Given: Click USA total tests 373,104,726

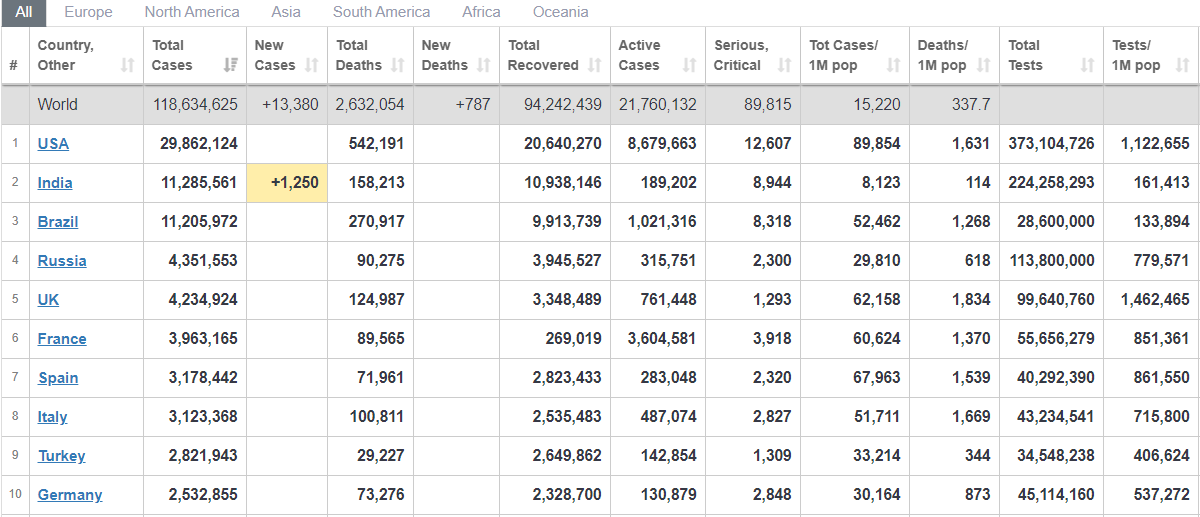Looking at the screenshot, I should 1052,143.
